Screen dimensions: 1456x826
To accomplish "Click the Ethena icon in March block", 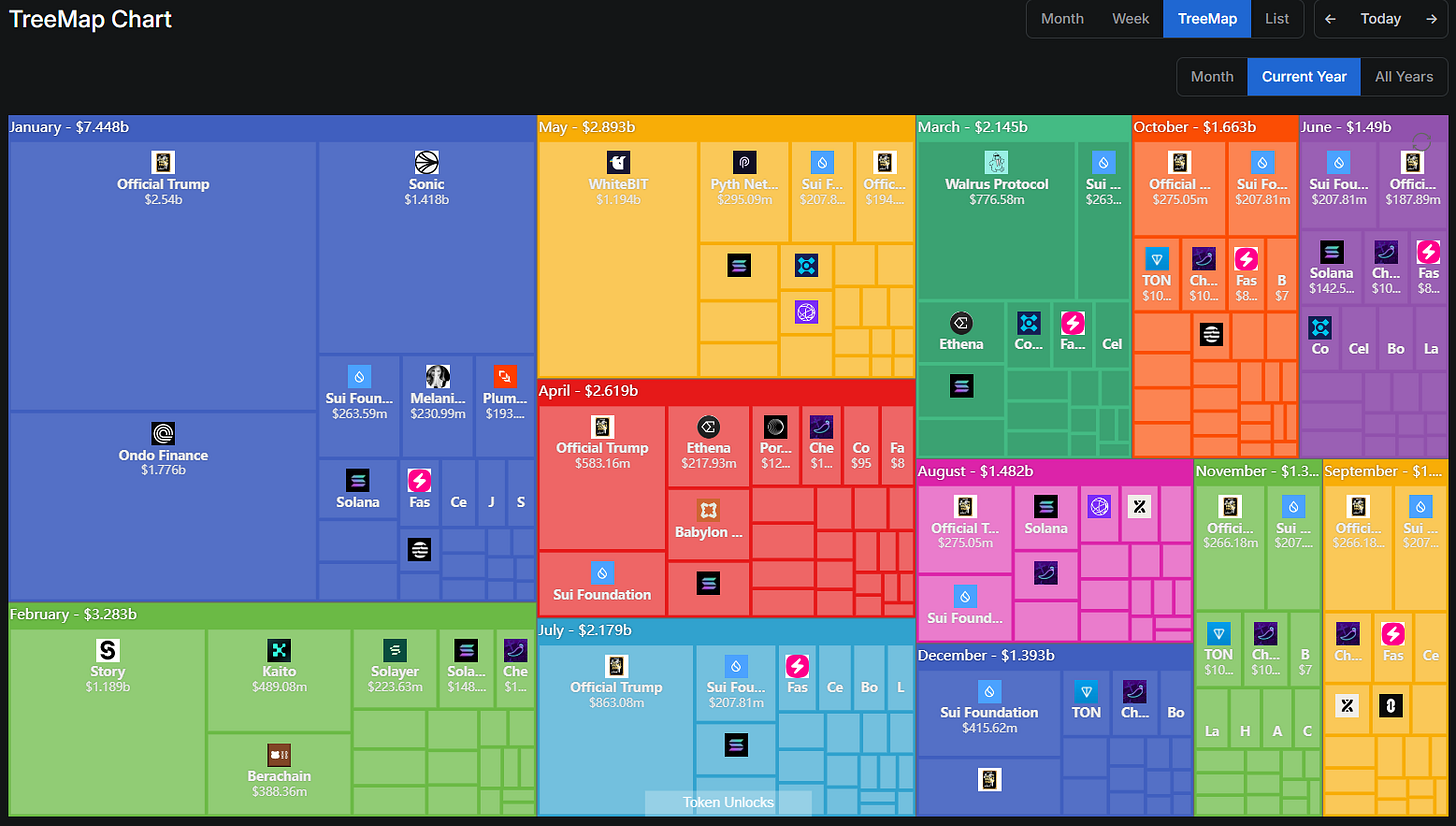I will tap(961, 322).
